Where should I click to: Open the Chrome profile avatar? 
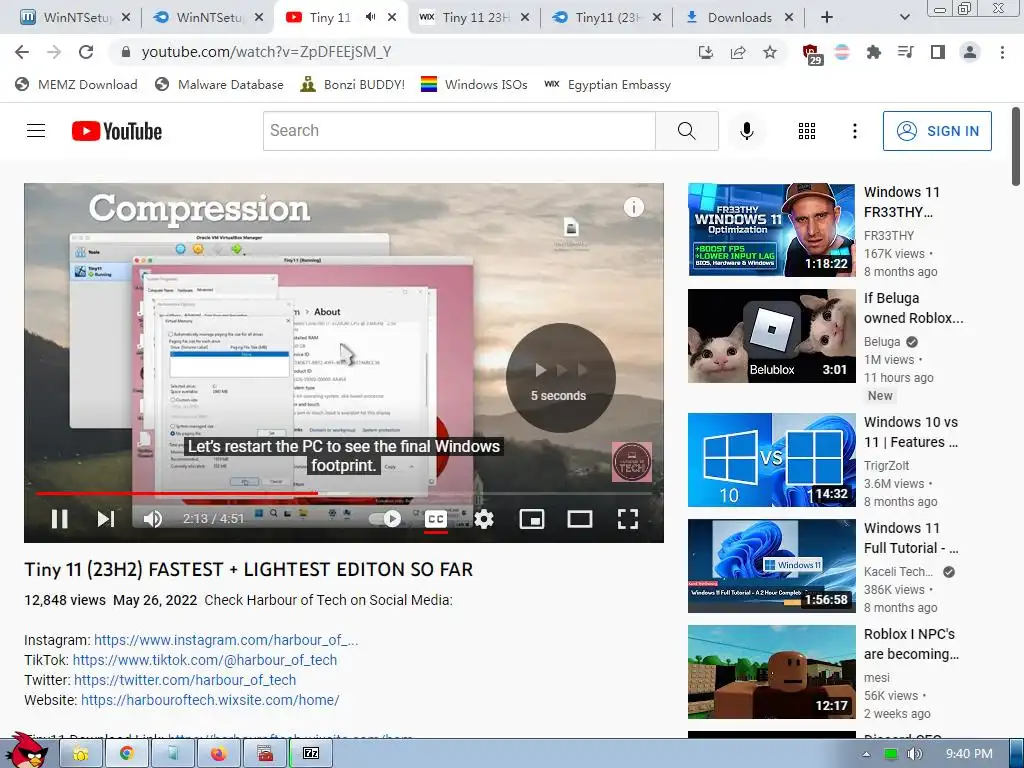tap(970, 52)
